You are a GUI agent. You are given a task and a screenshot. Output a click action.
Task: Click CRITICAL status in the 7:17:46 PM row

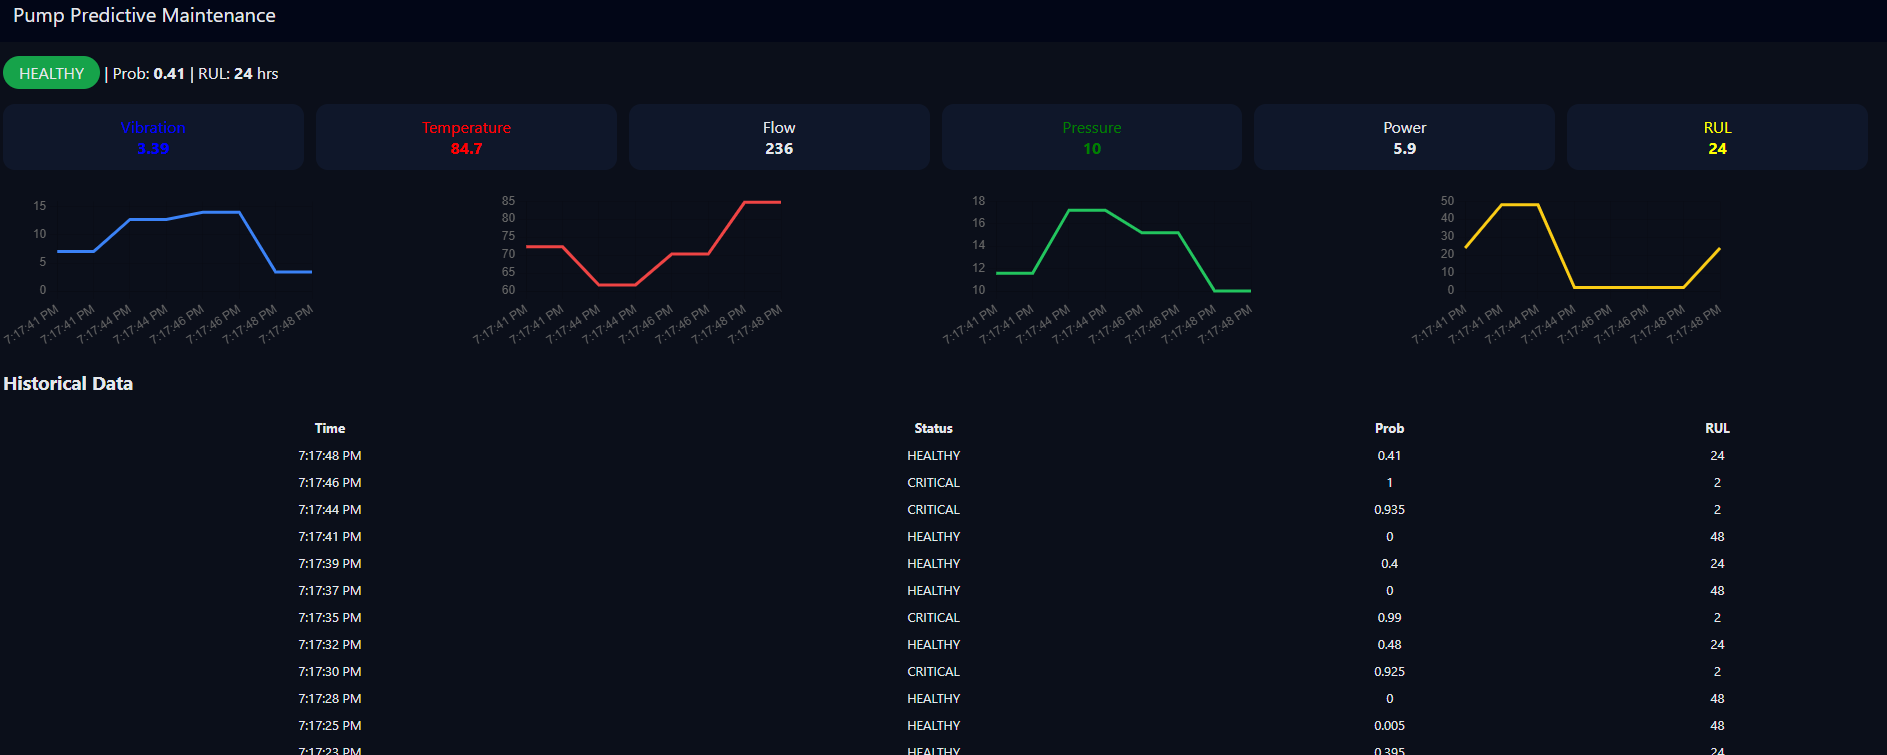click(x=933, y=482)
